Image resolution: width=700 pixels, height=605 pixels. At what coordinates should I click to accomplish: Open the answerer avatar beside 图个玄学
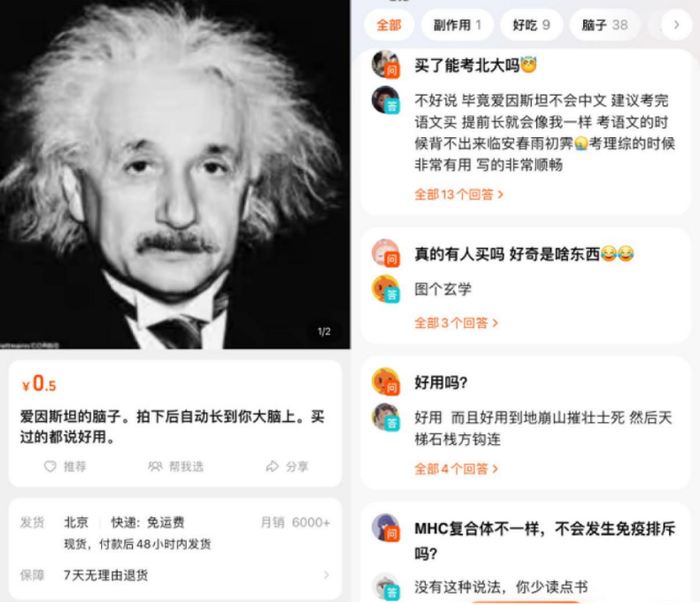[385, 289]
